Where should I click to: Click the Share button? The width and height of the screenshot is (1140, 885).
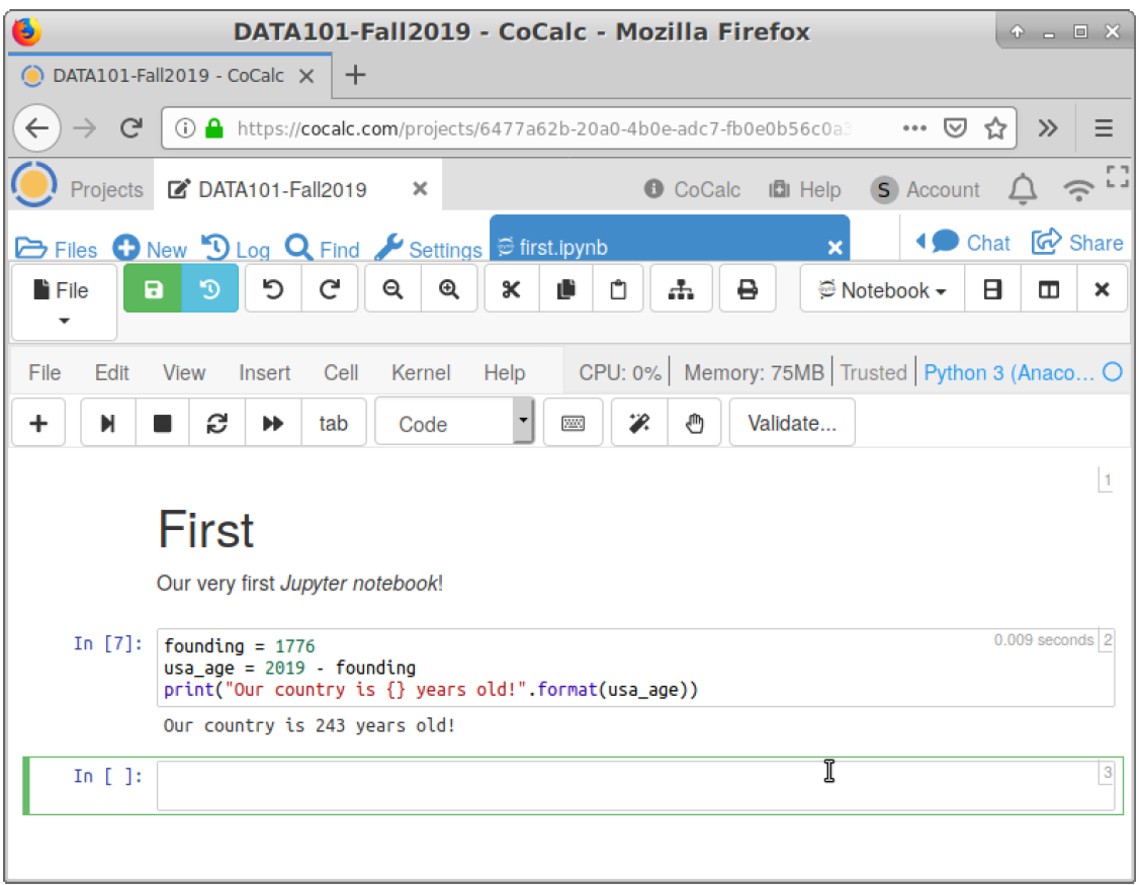tap(1077, 241)
